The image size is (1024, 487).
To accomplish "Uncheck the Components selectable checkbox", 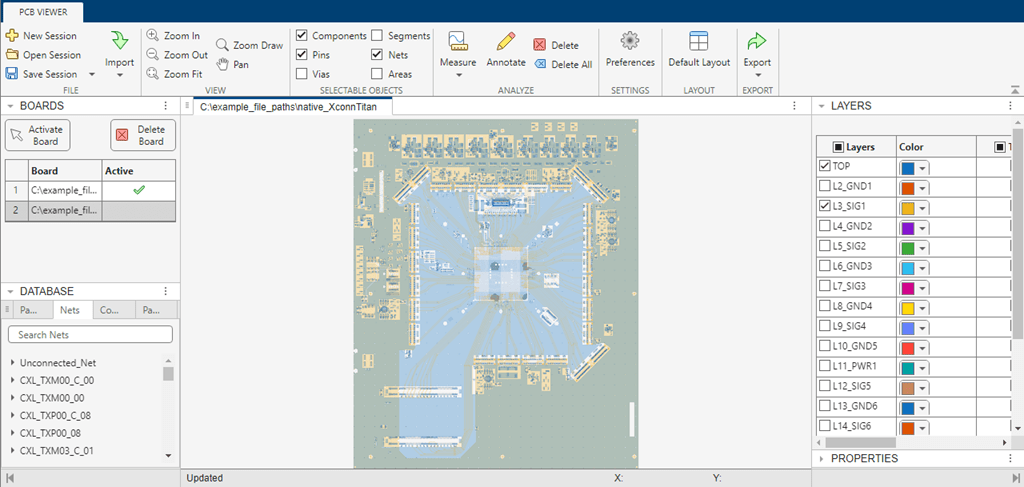I will tap(303, 36).
